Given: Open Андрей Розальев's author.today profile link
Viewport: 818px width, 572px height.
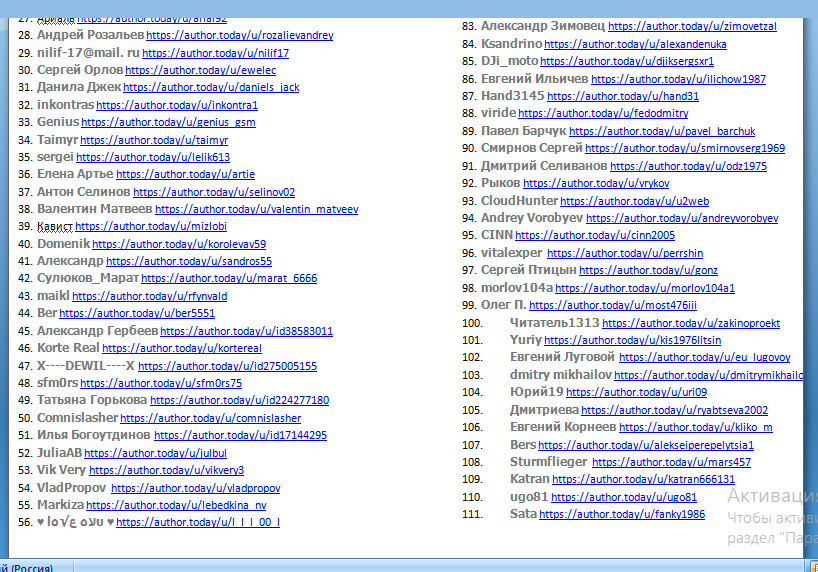Looking at the screenshot, I should click(239, 35).
